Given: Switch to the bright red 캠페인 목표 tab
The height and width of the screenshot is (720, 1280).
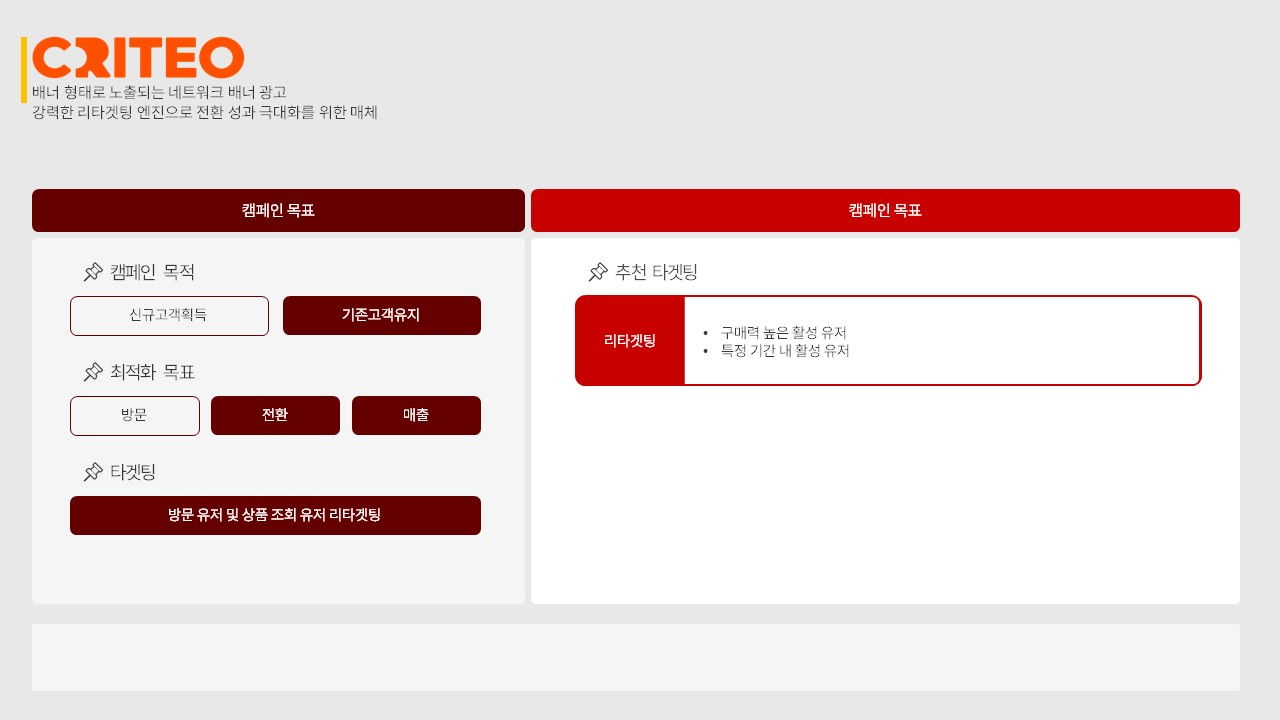Looking at the screenshot, I should click(x=885, y=211).
